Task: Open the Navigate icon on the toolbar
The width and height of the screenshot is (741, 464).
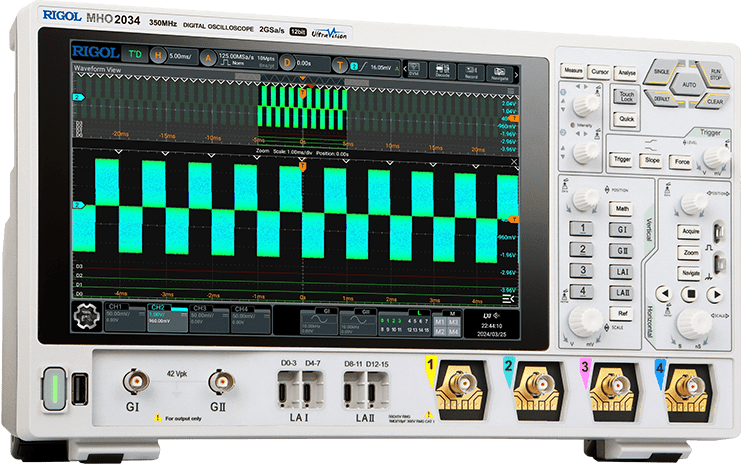Action: click(499, 74)
